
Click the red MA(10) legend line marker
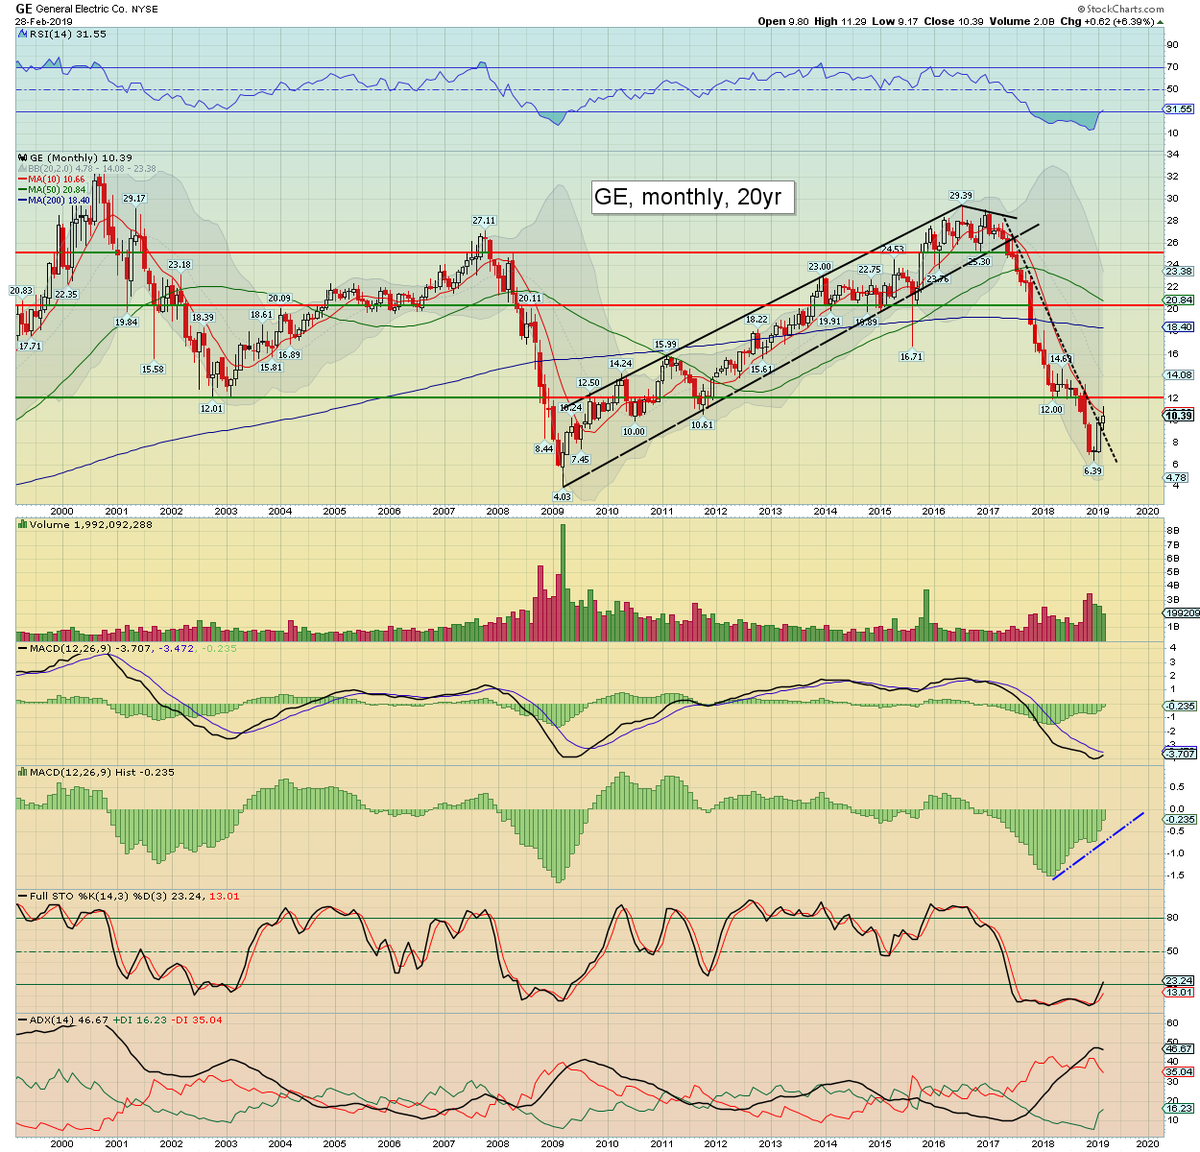pos(23,179)
